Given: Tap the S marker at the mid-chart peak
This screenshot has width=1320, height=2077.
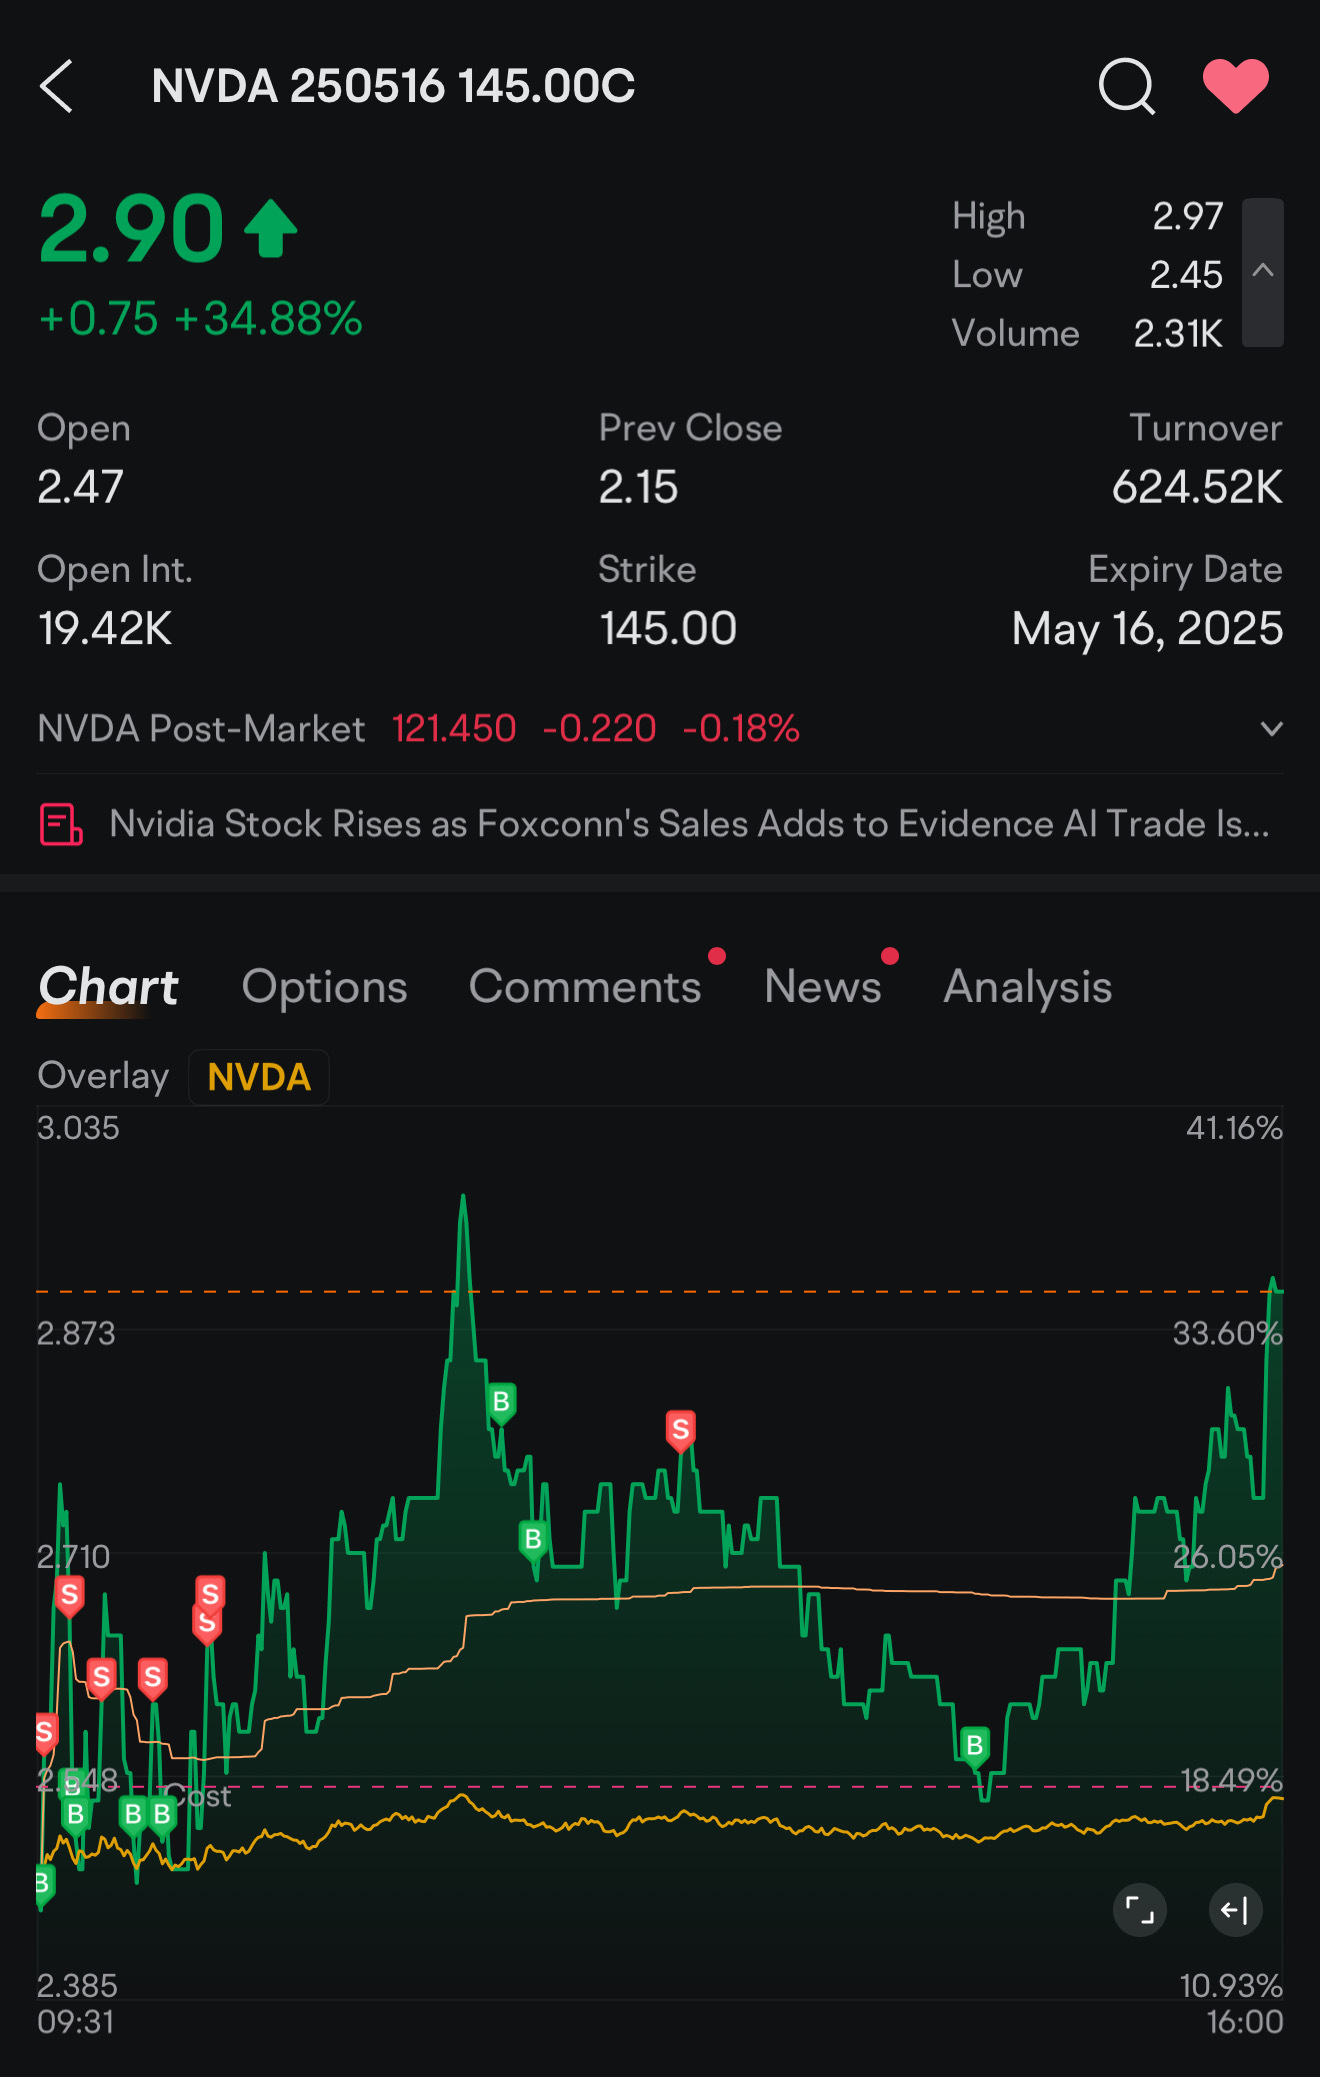Looking at the screenshot, I should pos(681,1430).
